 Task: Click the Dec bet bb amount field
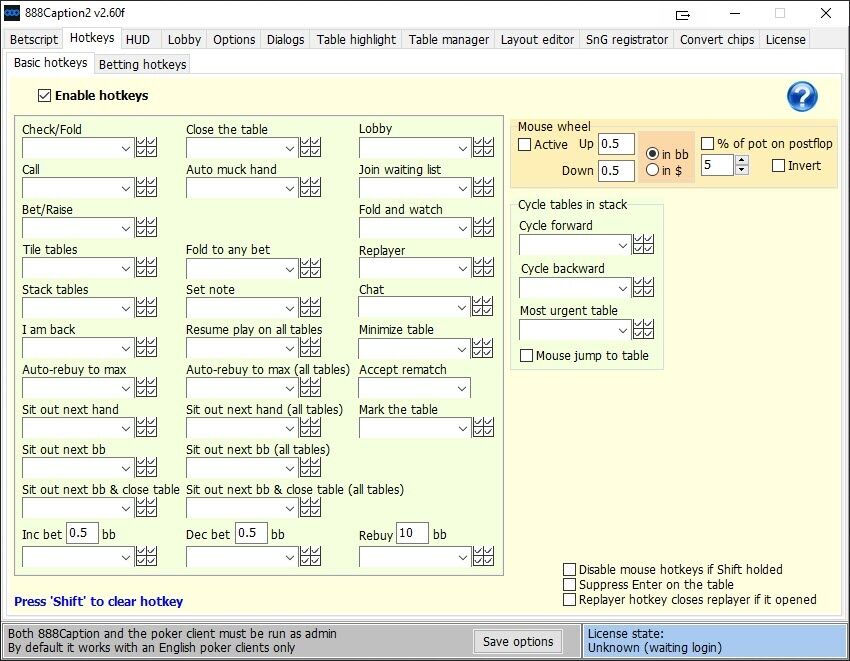(252, 534)
